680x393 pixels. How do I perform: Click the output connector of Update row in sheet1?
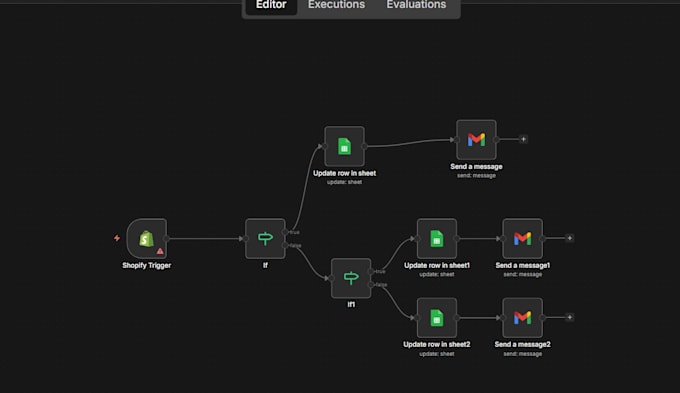click(x=457, y=238)
